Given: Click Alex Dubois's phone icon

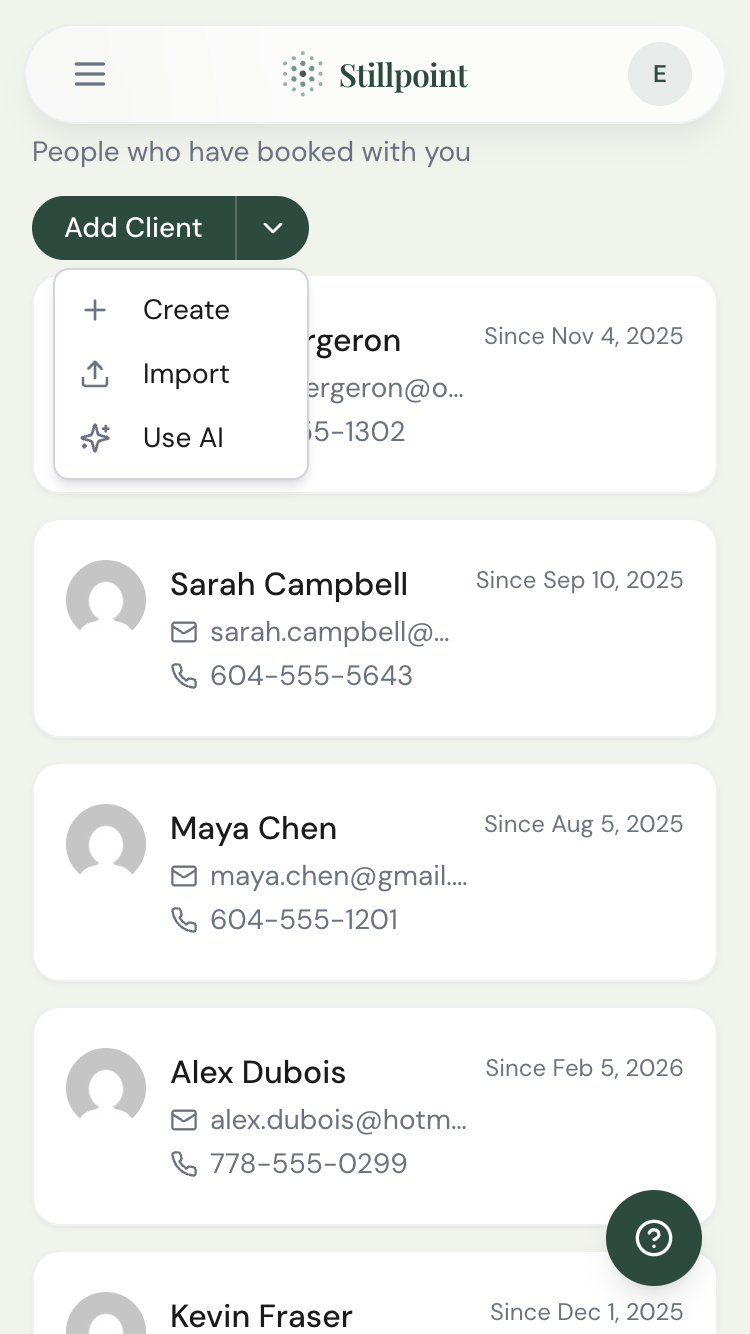Looking at the screenshot, I should click(x=184, y=1164).
